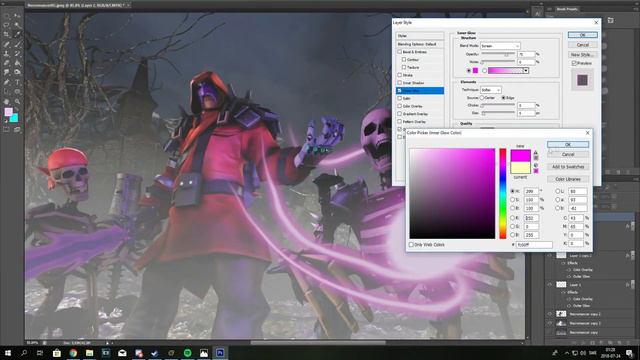Viewport: 640px width, 360px height.
Task: Enable the Inner Shadow checkbox
Action: (x=400, y=83)
